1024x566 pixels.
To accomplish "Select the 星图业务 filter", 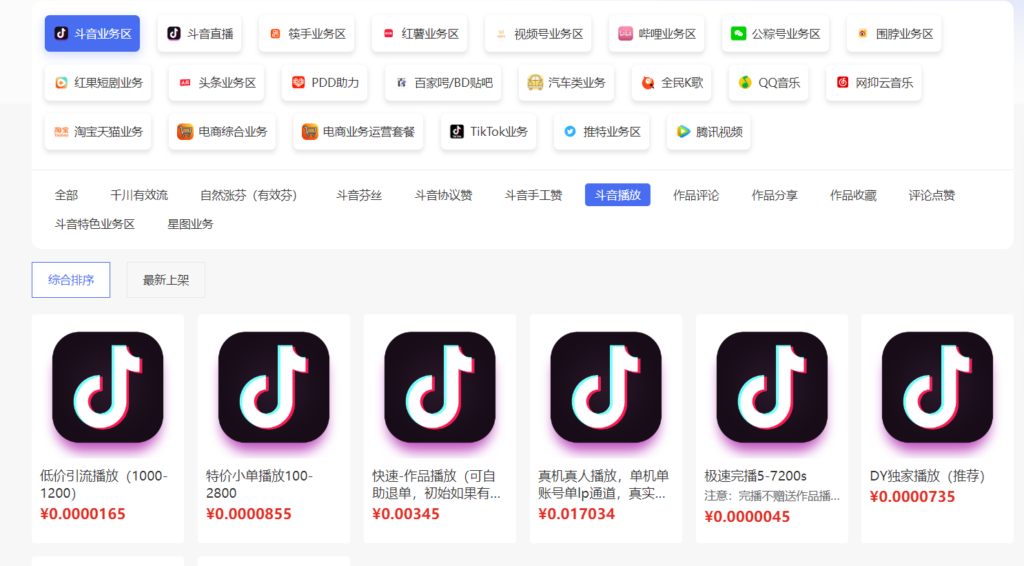I will 190,224.
